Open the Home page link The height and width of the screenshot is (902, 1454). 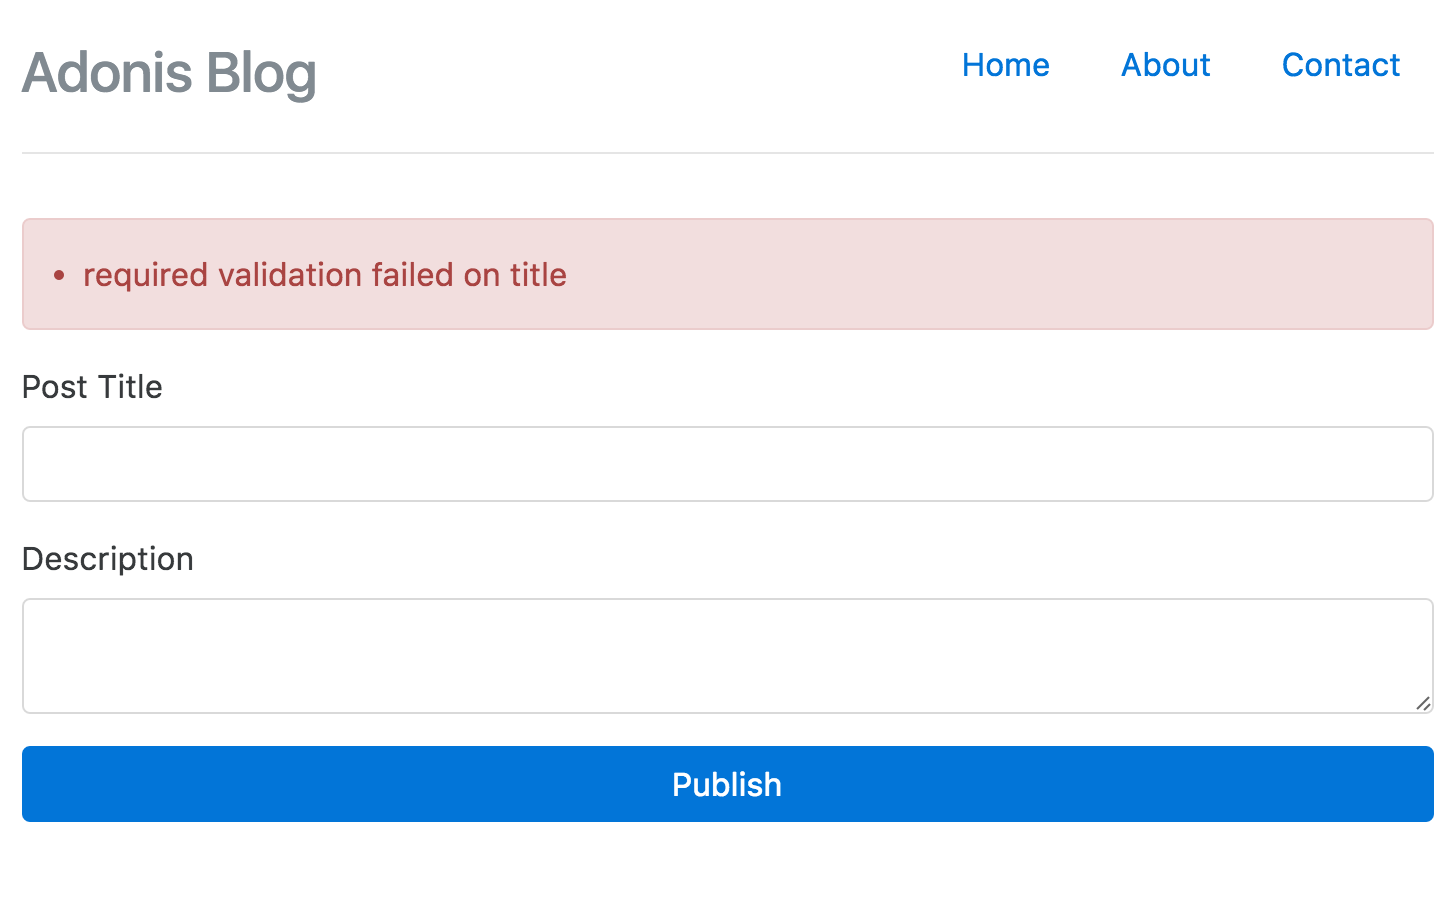pyautogui.click(x=1005, y=65)
